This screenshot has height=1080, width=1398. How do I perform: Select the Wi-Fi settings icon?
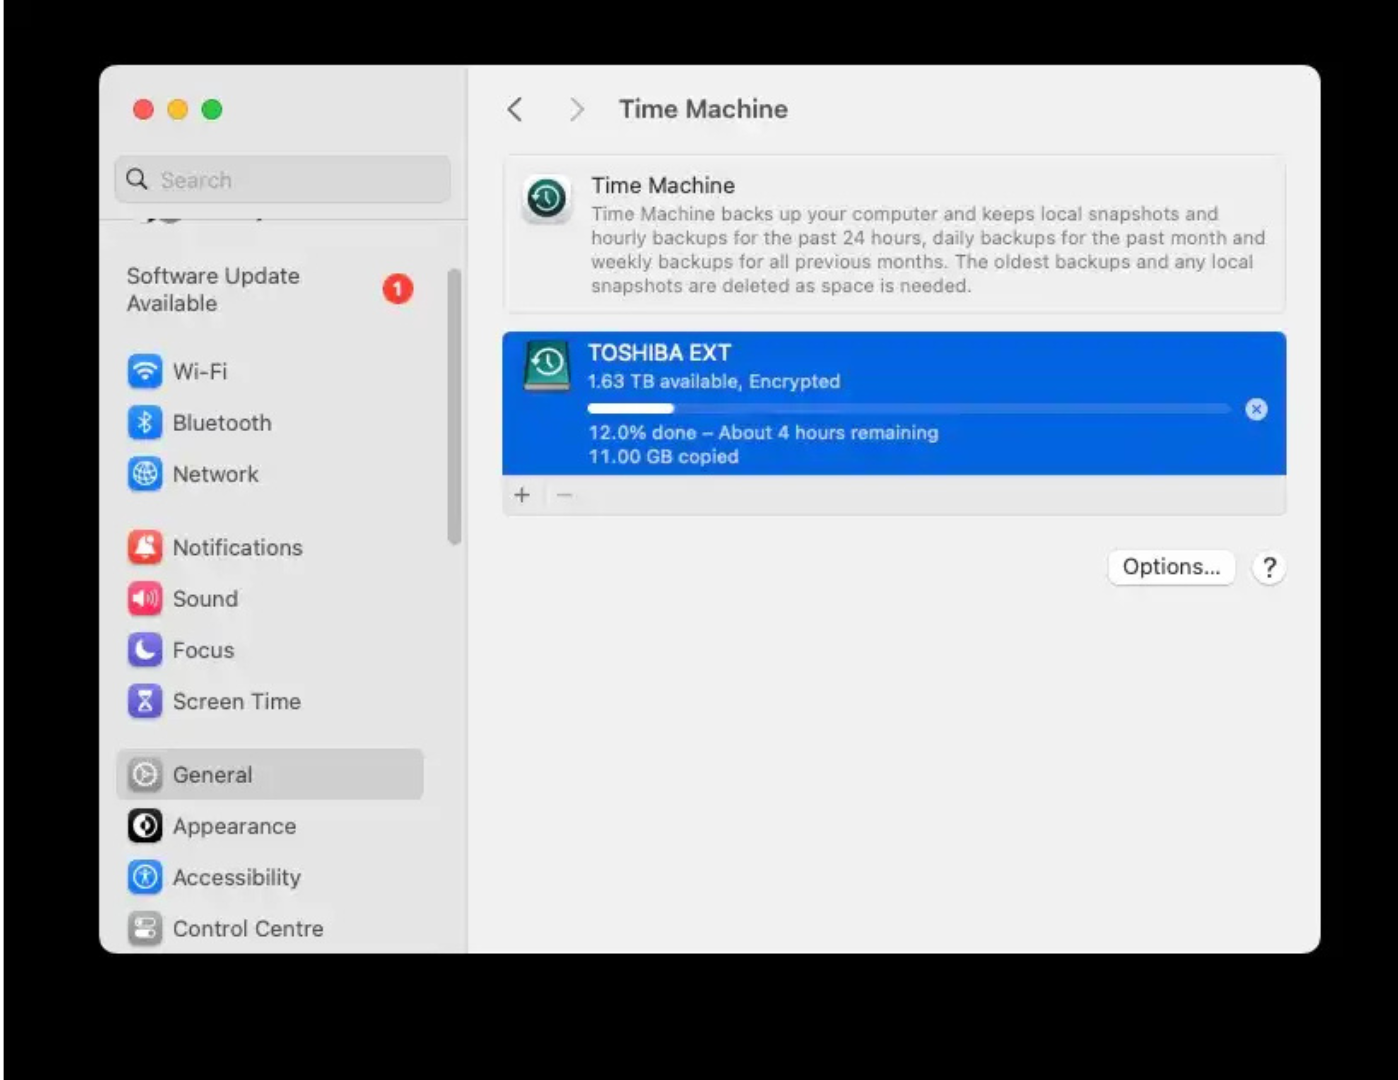(x=145, y=371)
